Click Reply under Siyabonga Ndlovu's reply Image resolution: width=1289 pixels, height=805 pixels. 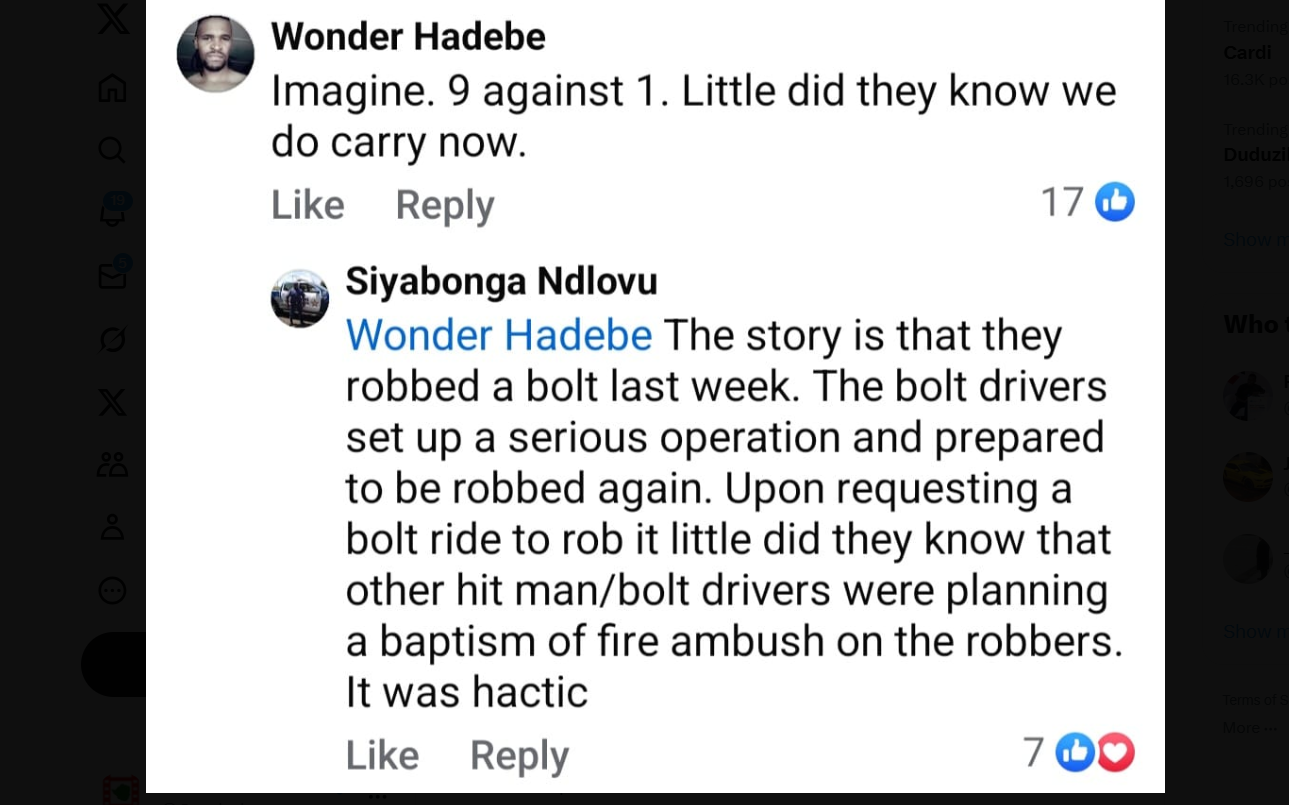[519, 755]
